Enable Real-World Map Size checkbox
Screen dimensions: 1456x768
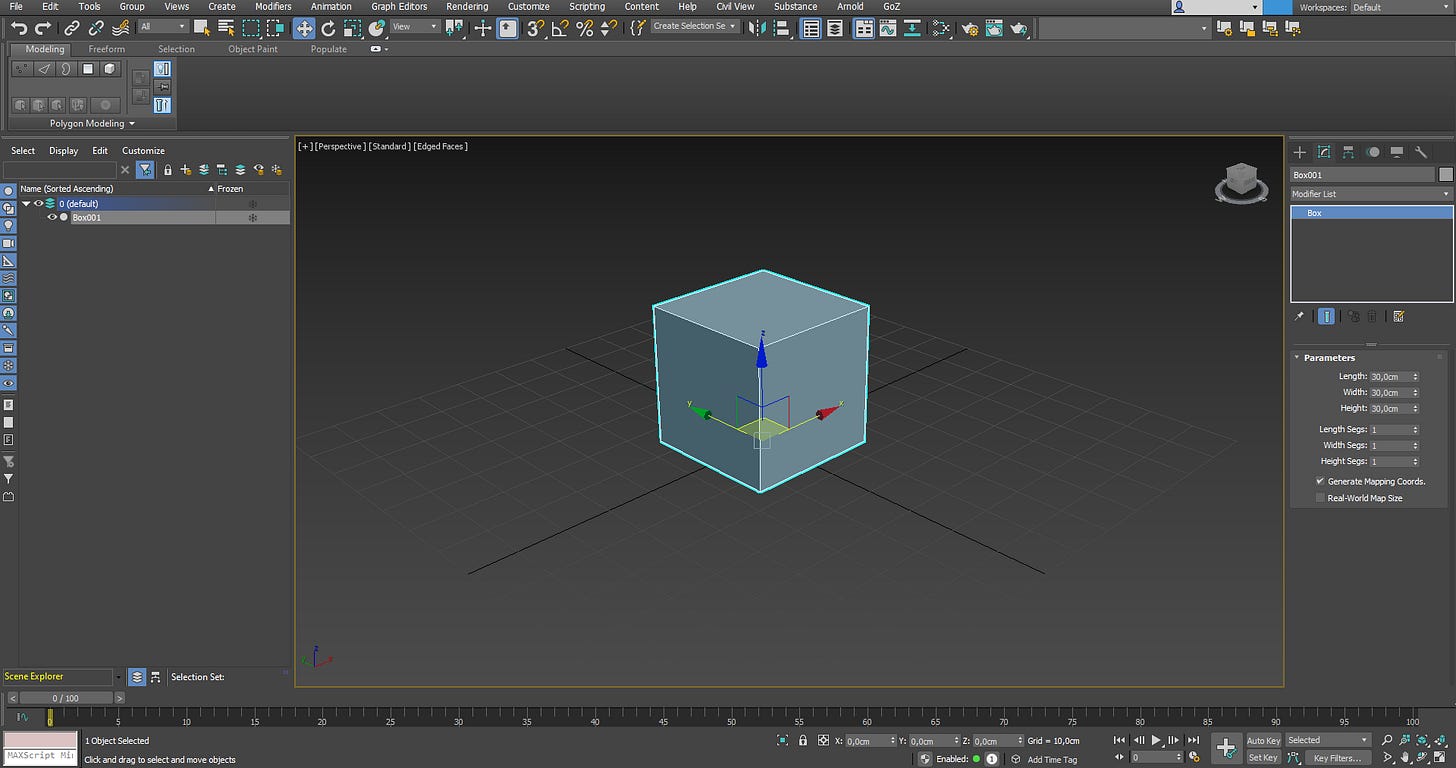[1320, 498]
